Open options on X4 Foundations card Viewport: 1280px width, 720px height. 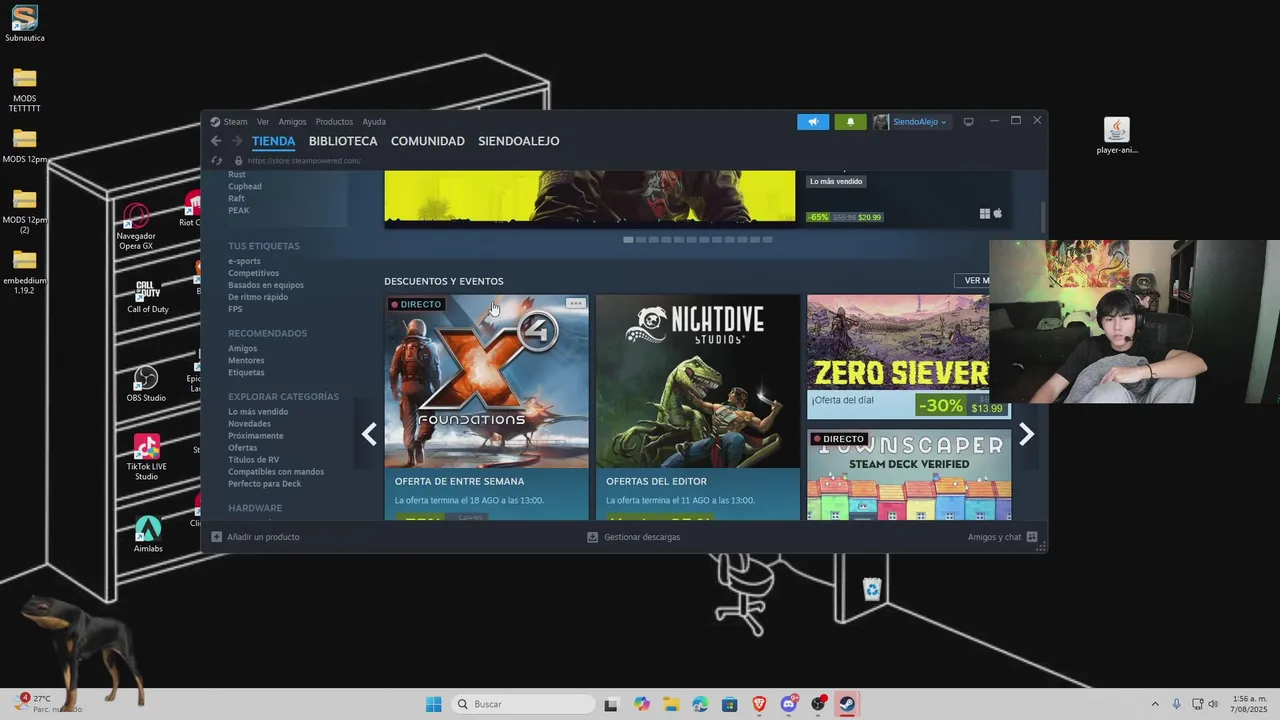[575, 303]
